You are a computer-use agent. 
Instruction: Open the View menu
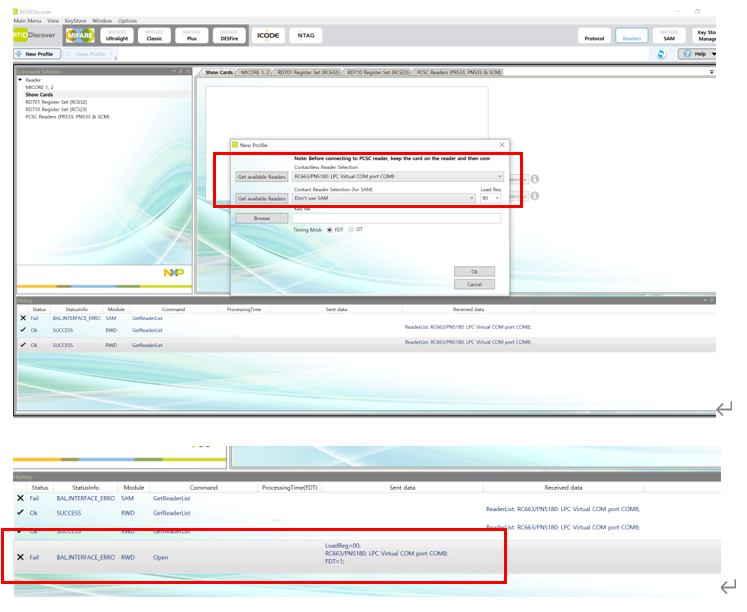coord(53,21)
